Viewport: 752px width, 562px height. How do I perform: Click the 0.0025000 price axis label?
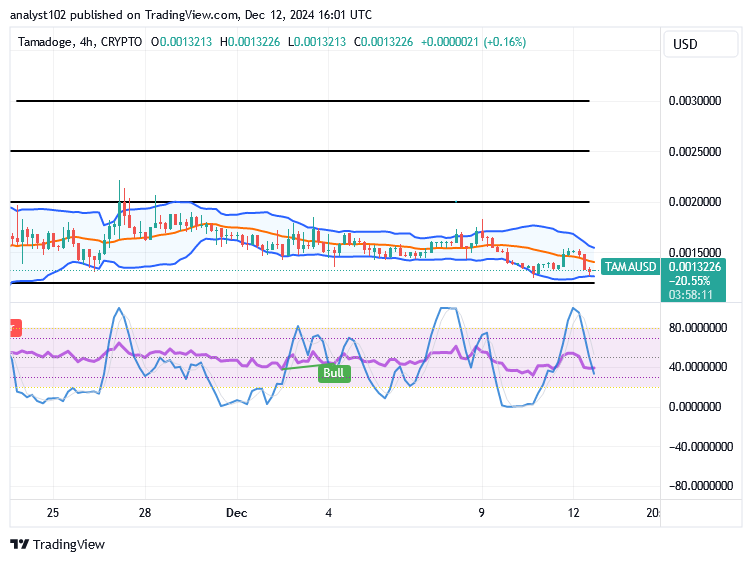coord(695,152)
